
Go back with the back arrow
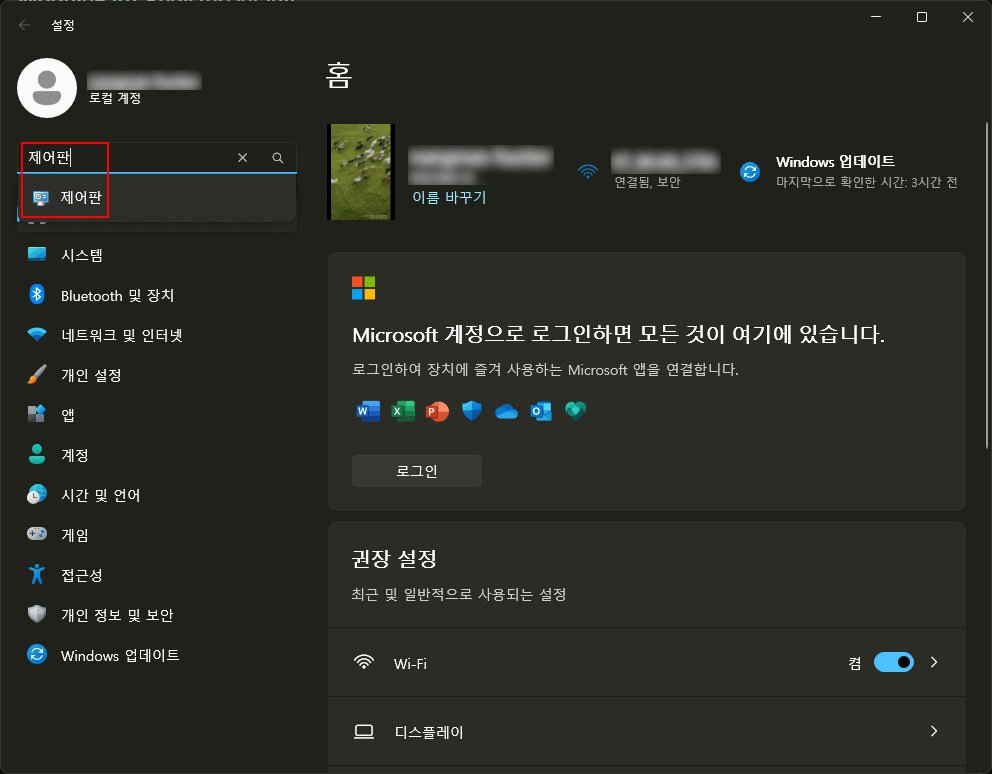coord(25,25)
